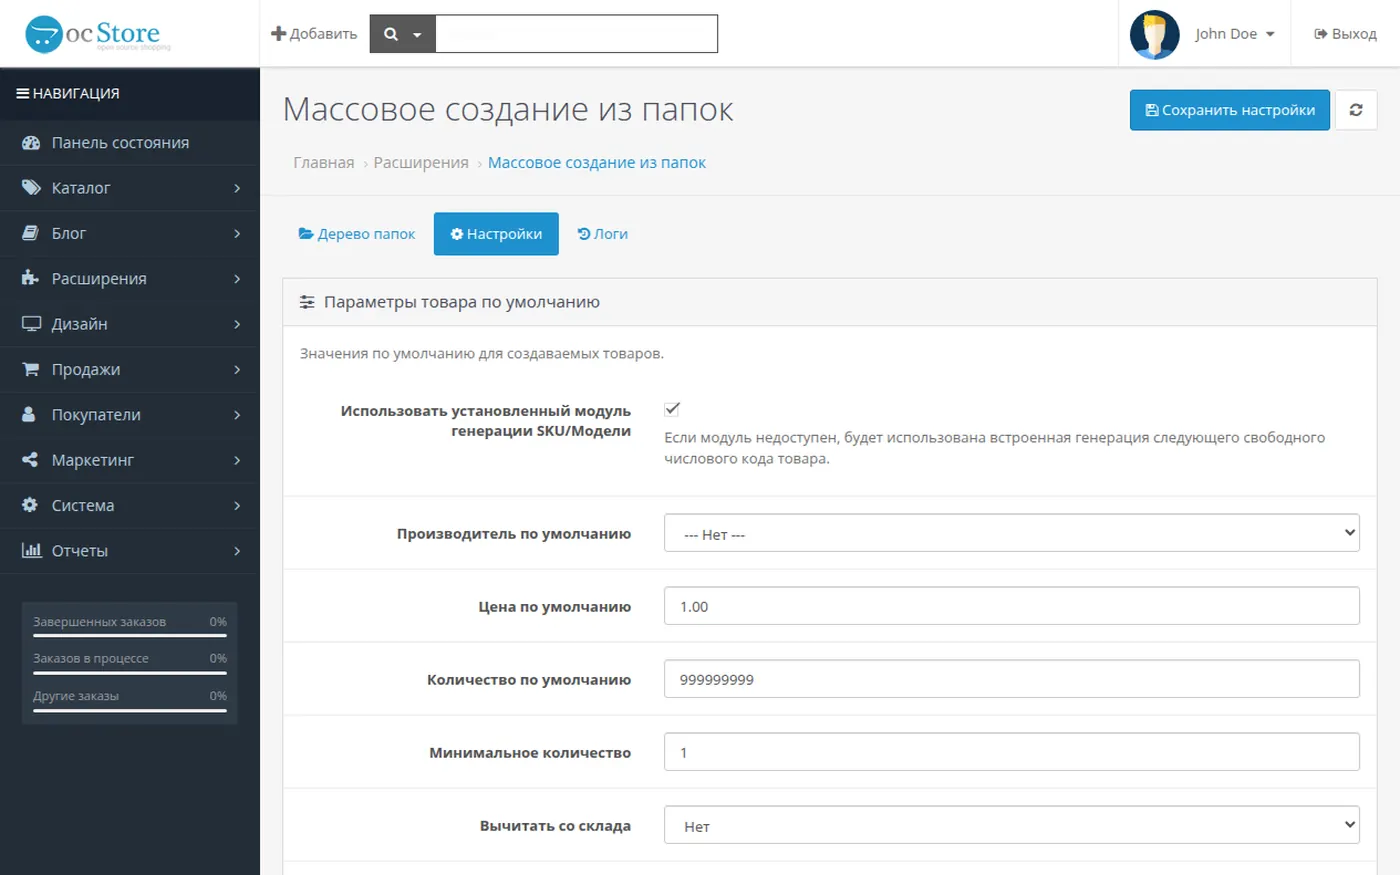Click Массовое создание из папок breadcrumb

pyautogui.click(x=597, y=162)
